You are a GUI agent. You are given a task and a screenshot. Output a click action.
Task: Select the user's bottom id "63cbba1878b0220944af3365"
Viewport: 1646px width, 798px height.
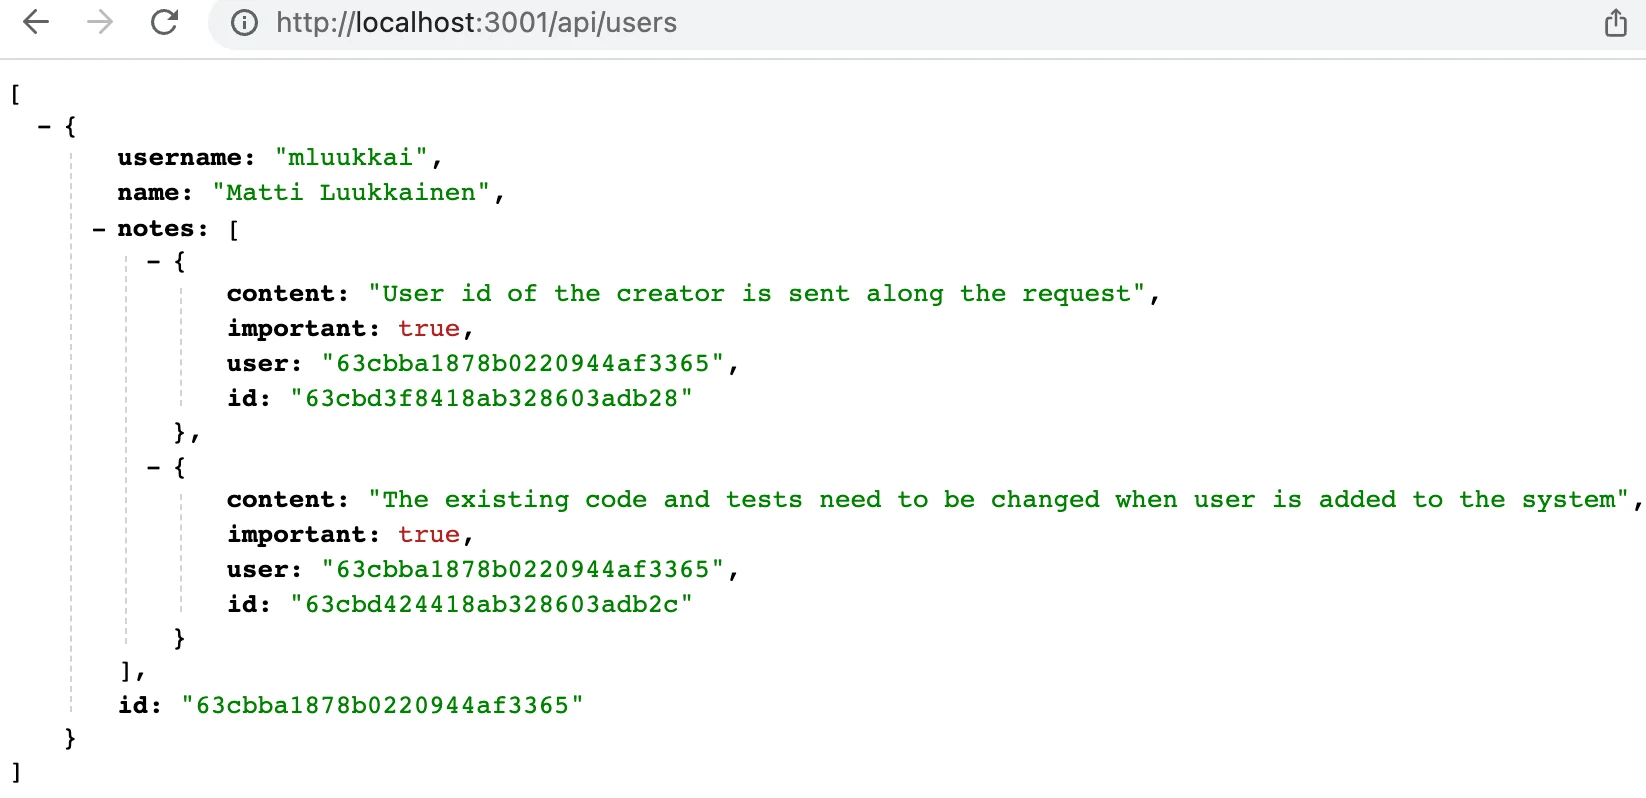pyautogui.click(x=382, y=706)
